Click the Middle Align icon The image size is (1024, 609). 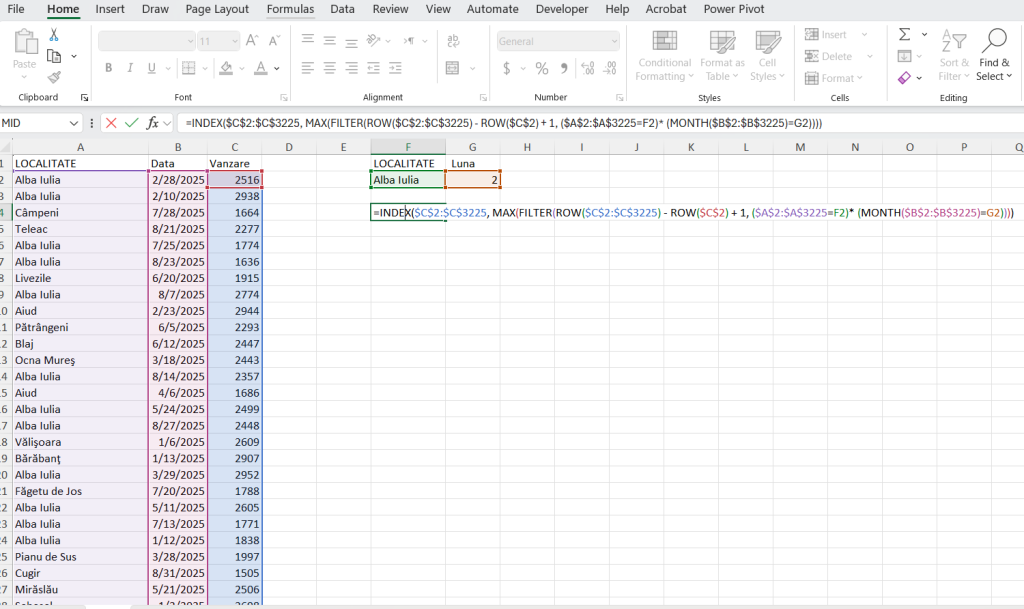(x=330, y=40)
